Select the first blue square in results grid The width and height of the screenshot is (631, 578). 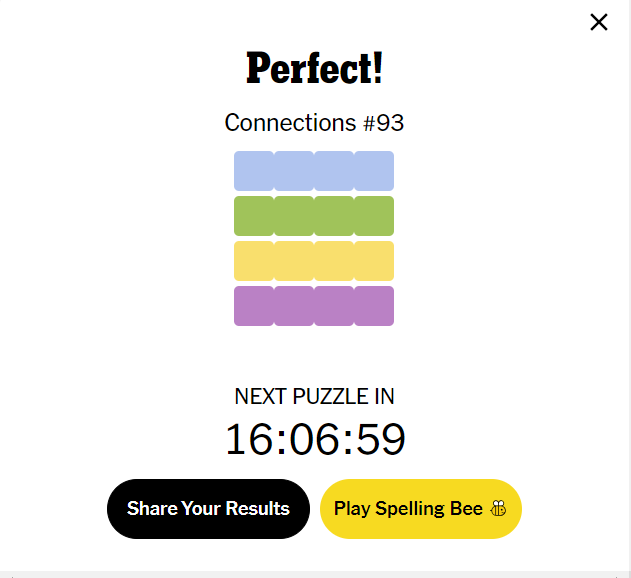(x=254, y=171)
